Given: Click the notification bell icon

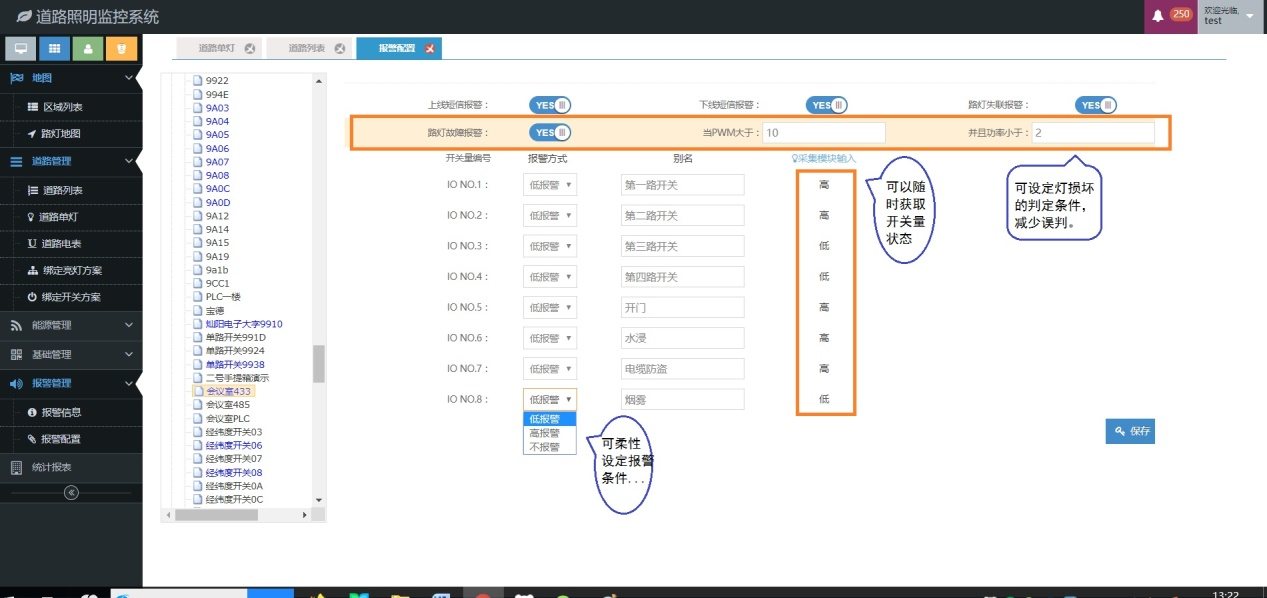Looking at the screenshot, I should tap(1158, 16).
